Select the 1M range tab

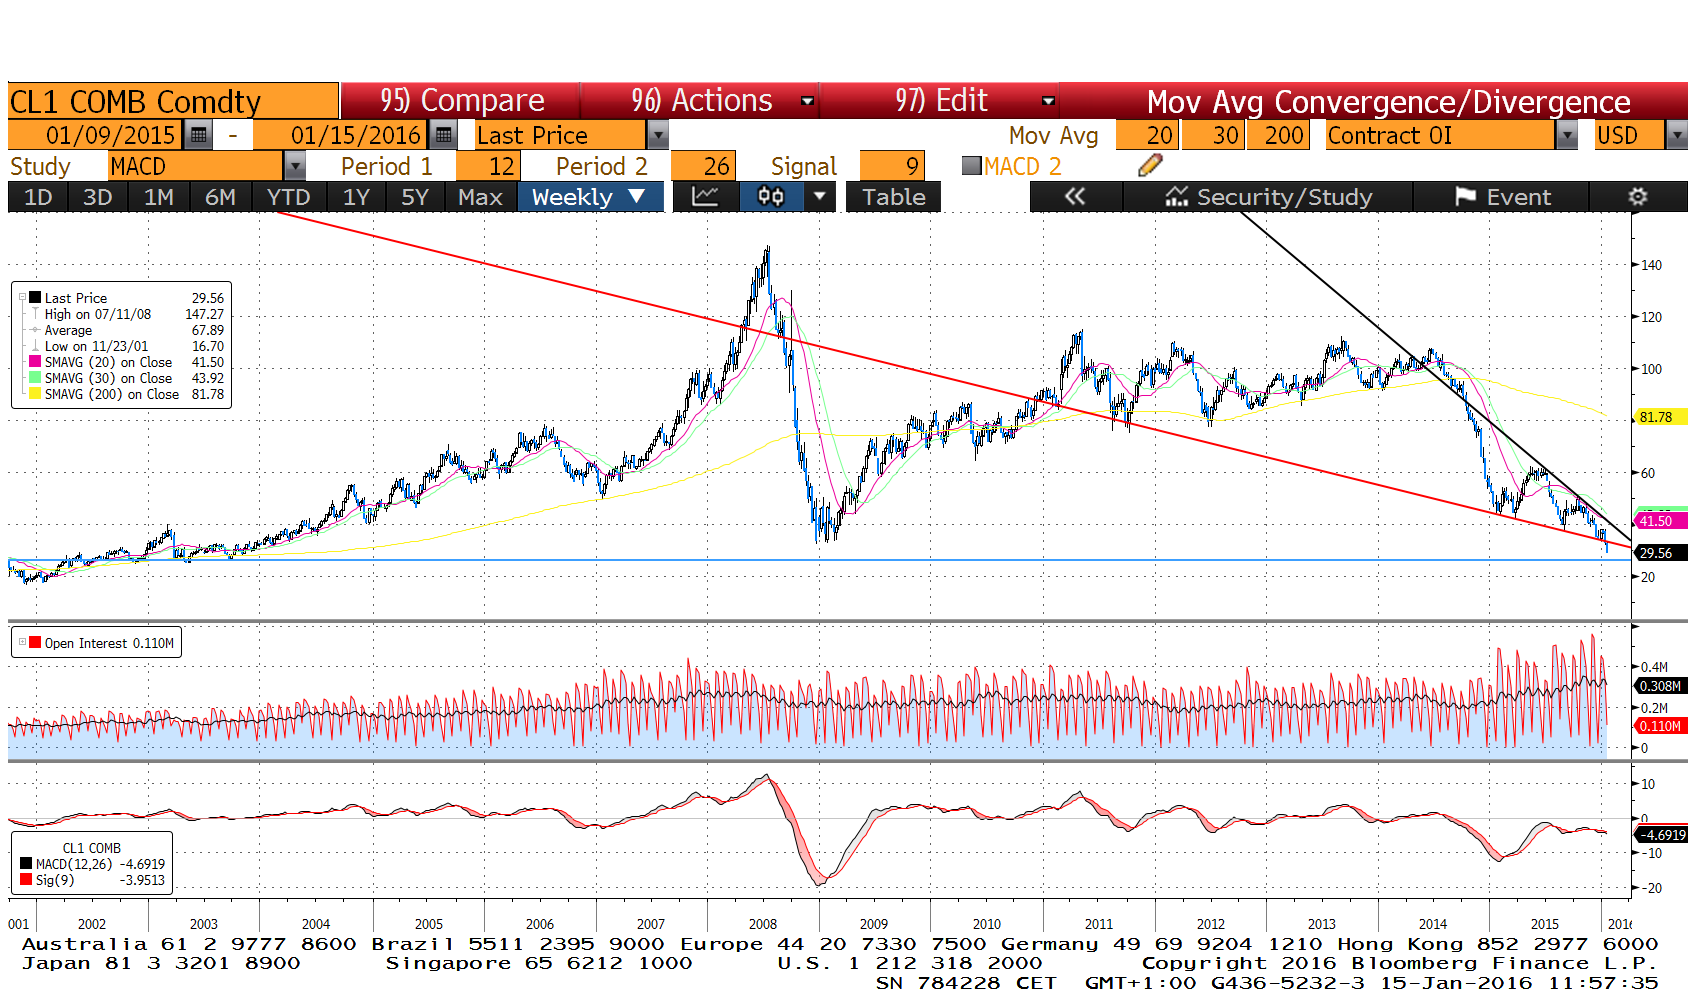pyautogui.click(x=159, y=197)
